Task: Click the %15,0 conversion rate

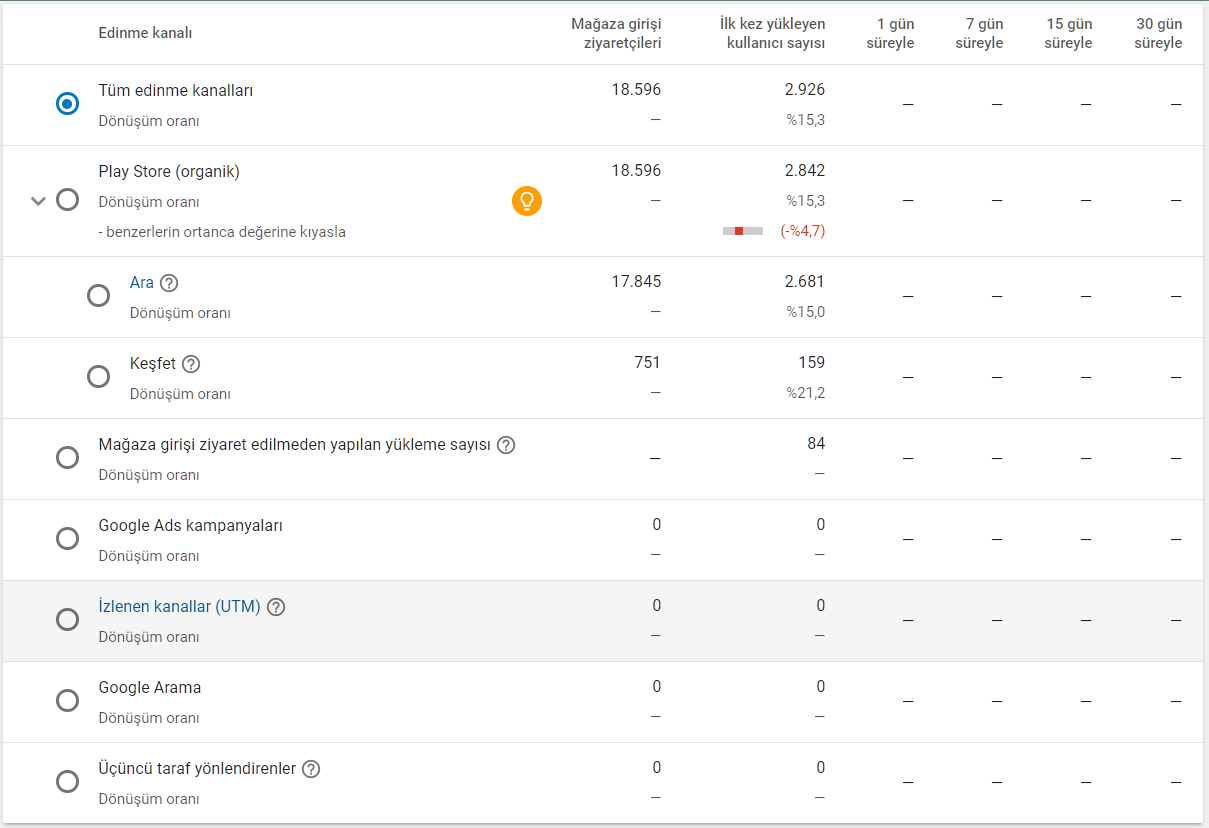Action: coord(806,312)
